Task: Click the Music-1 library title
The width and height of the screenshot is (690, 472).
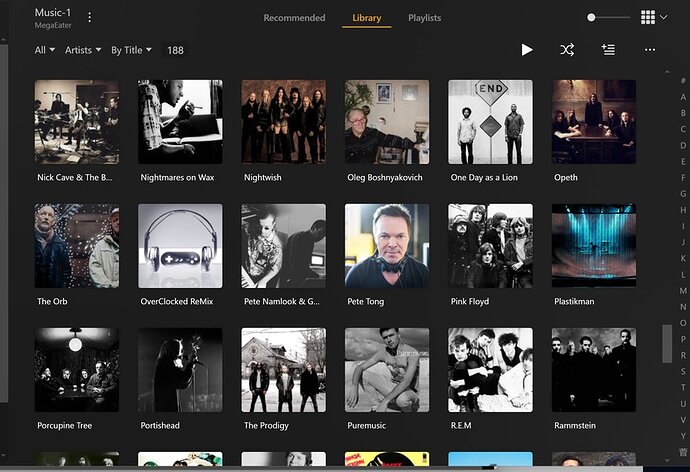Action: pos(53,13)
